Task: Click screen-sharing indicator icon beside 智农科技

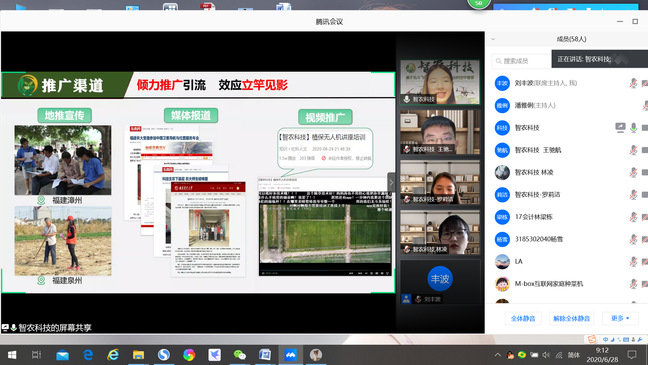Action: 620,128
